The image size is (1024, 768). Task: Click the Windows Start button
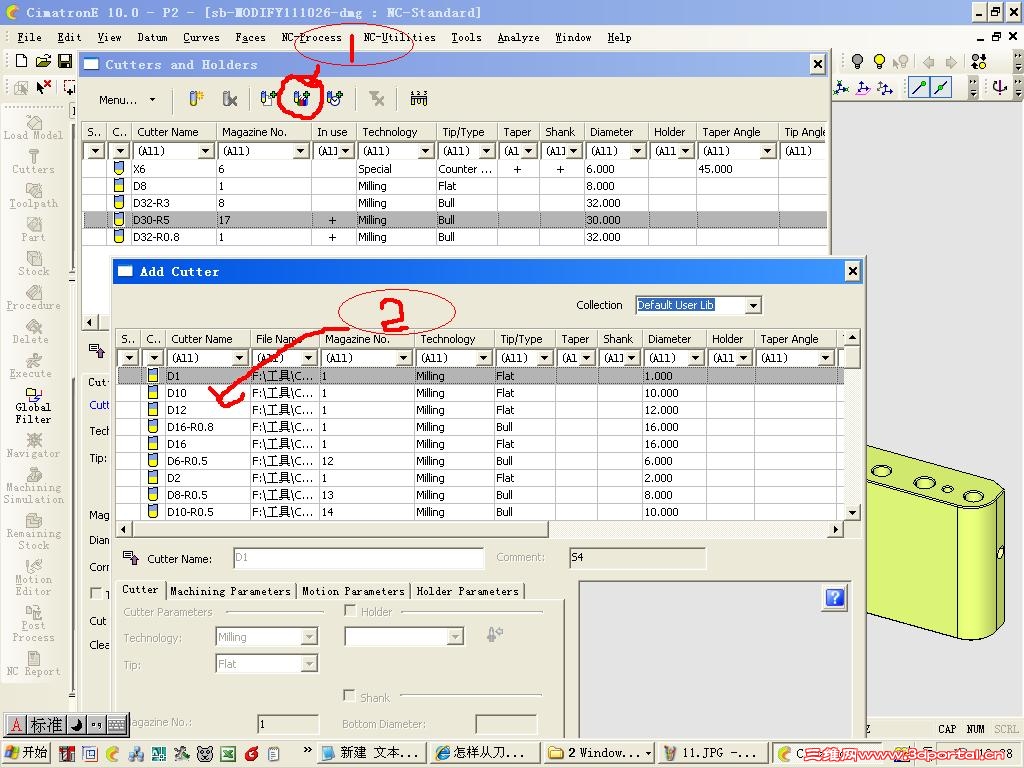26,752
